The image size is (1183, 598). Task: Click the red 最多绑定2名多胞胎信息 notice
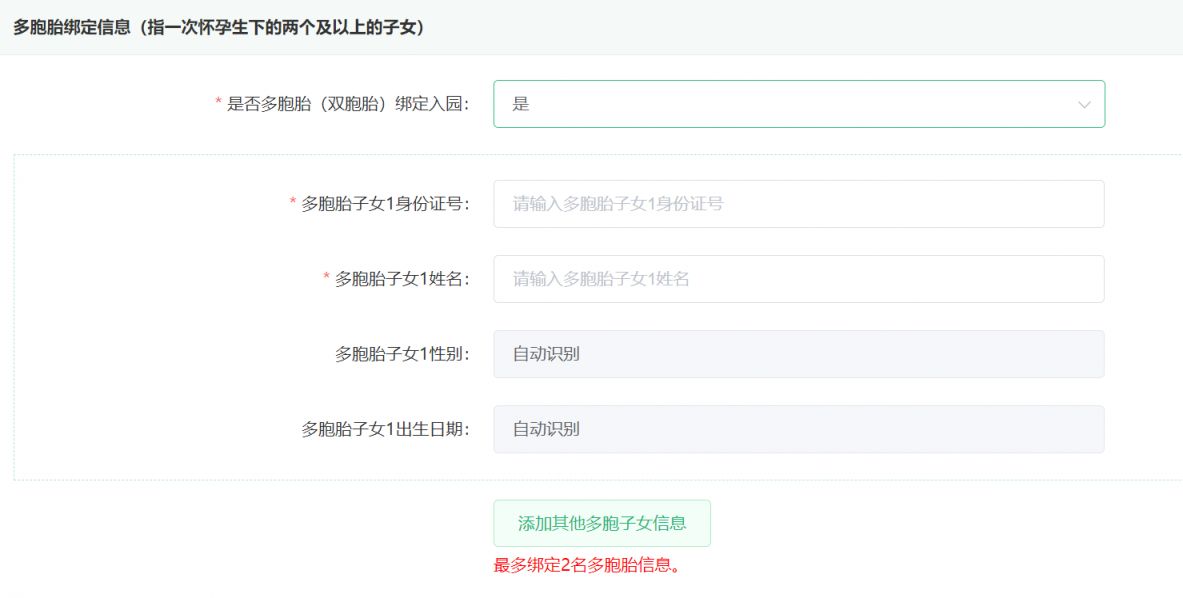pos(587,566)
